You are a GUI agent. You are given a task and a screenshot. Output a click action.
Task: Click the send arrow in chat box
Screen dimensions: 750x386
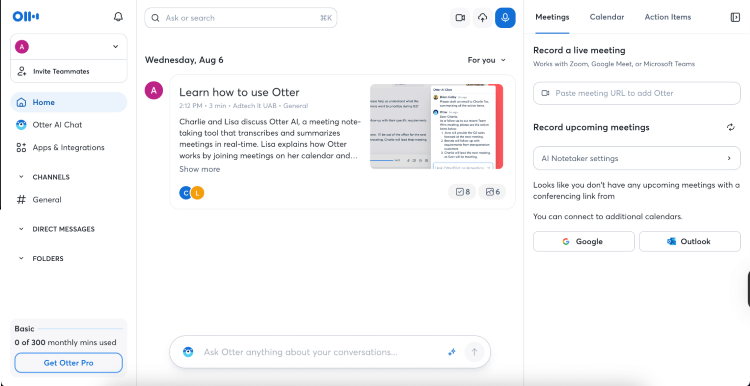click(474, 352)
